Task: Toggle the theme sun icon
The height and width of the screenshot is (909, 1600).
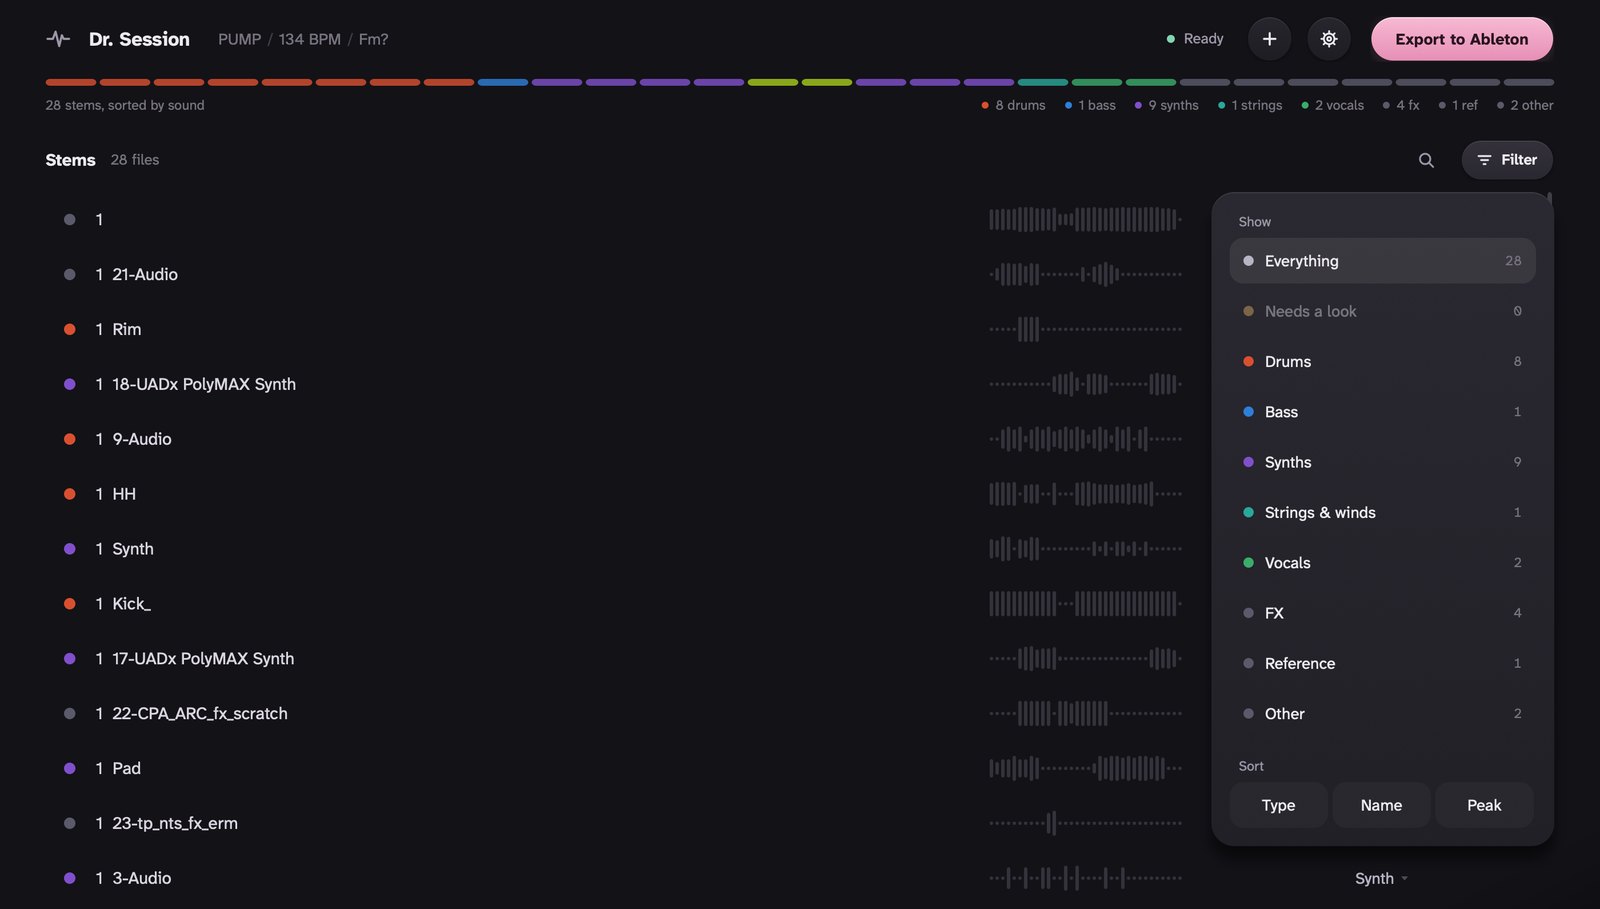Action: coord(1329,39)
